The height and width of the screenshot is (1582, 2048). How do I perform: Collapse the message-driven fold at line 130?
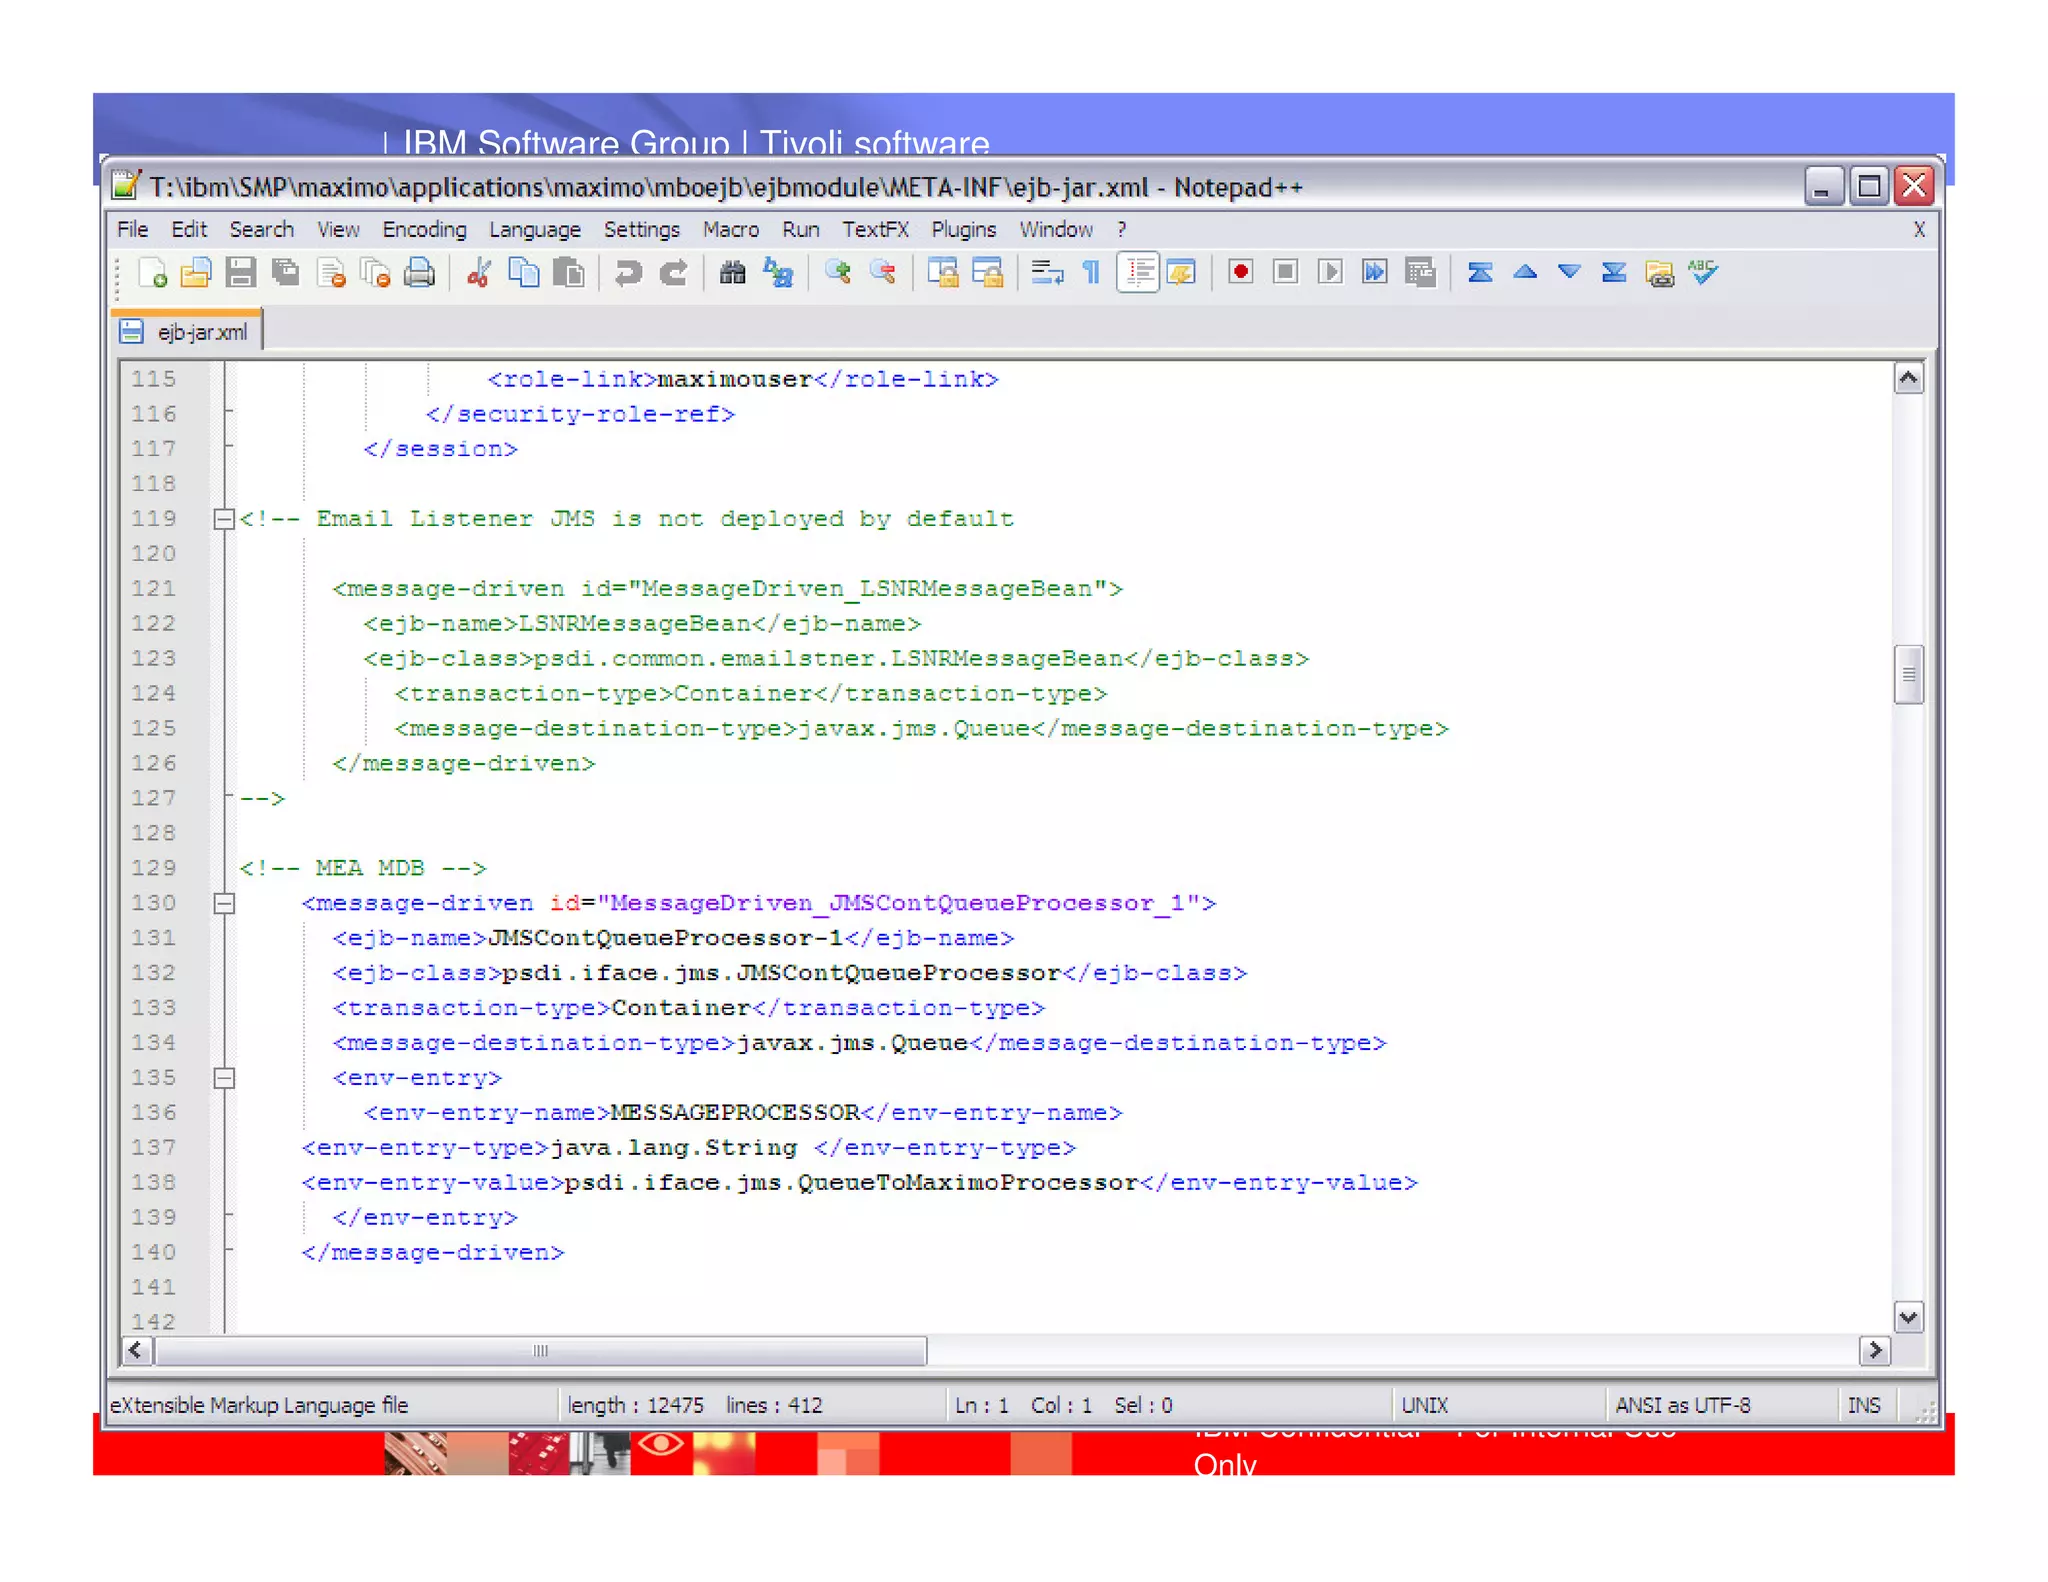(224, 903)
